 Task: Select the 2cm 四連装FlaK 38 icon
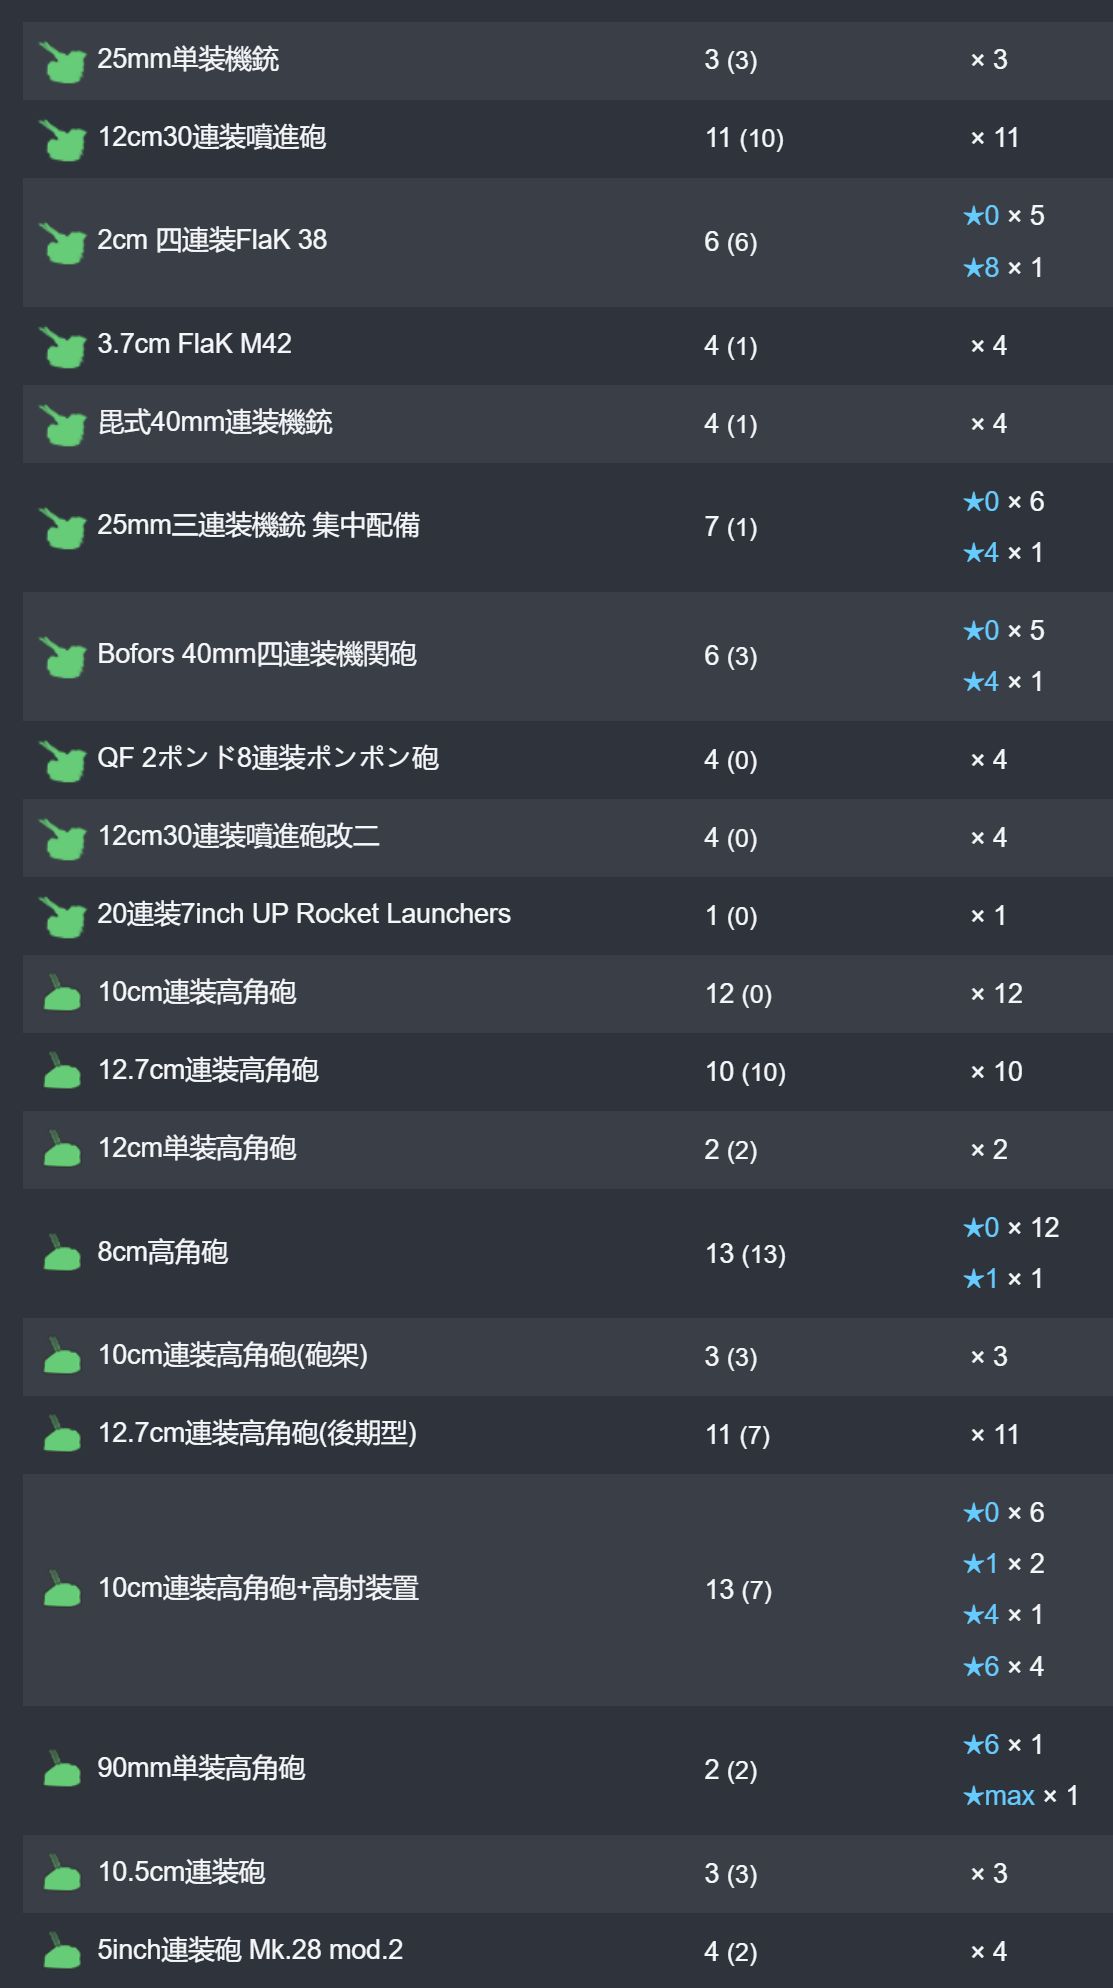tap(62, 243)
